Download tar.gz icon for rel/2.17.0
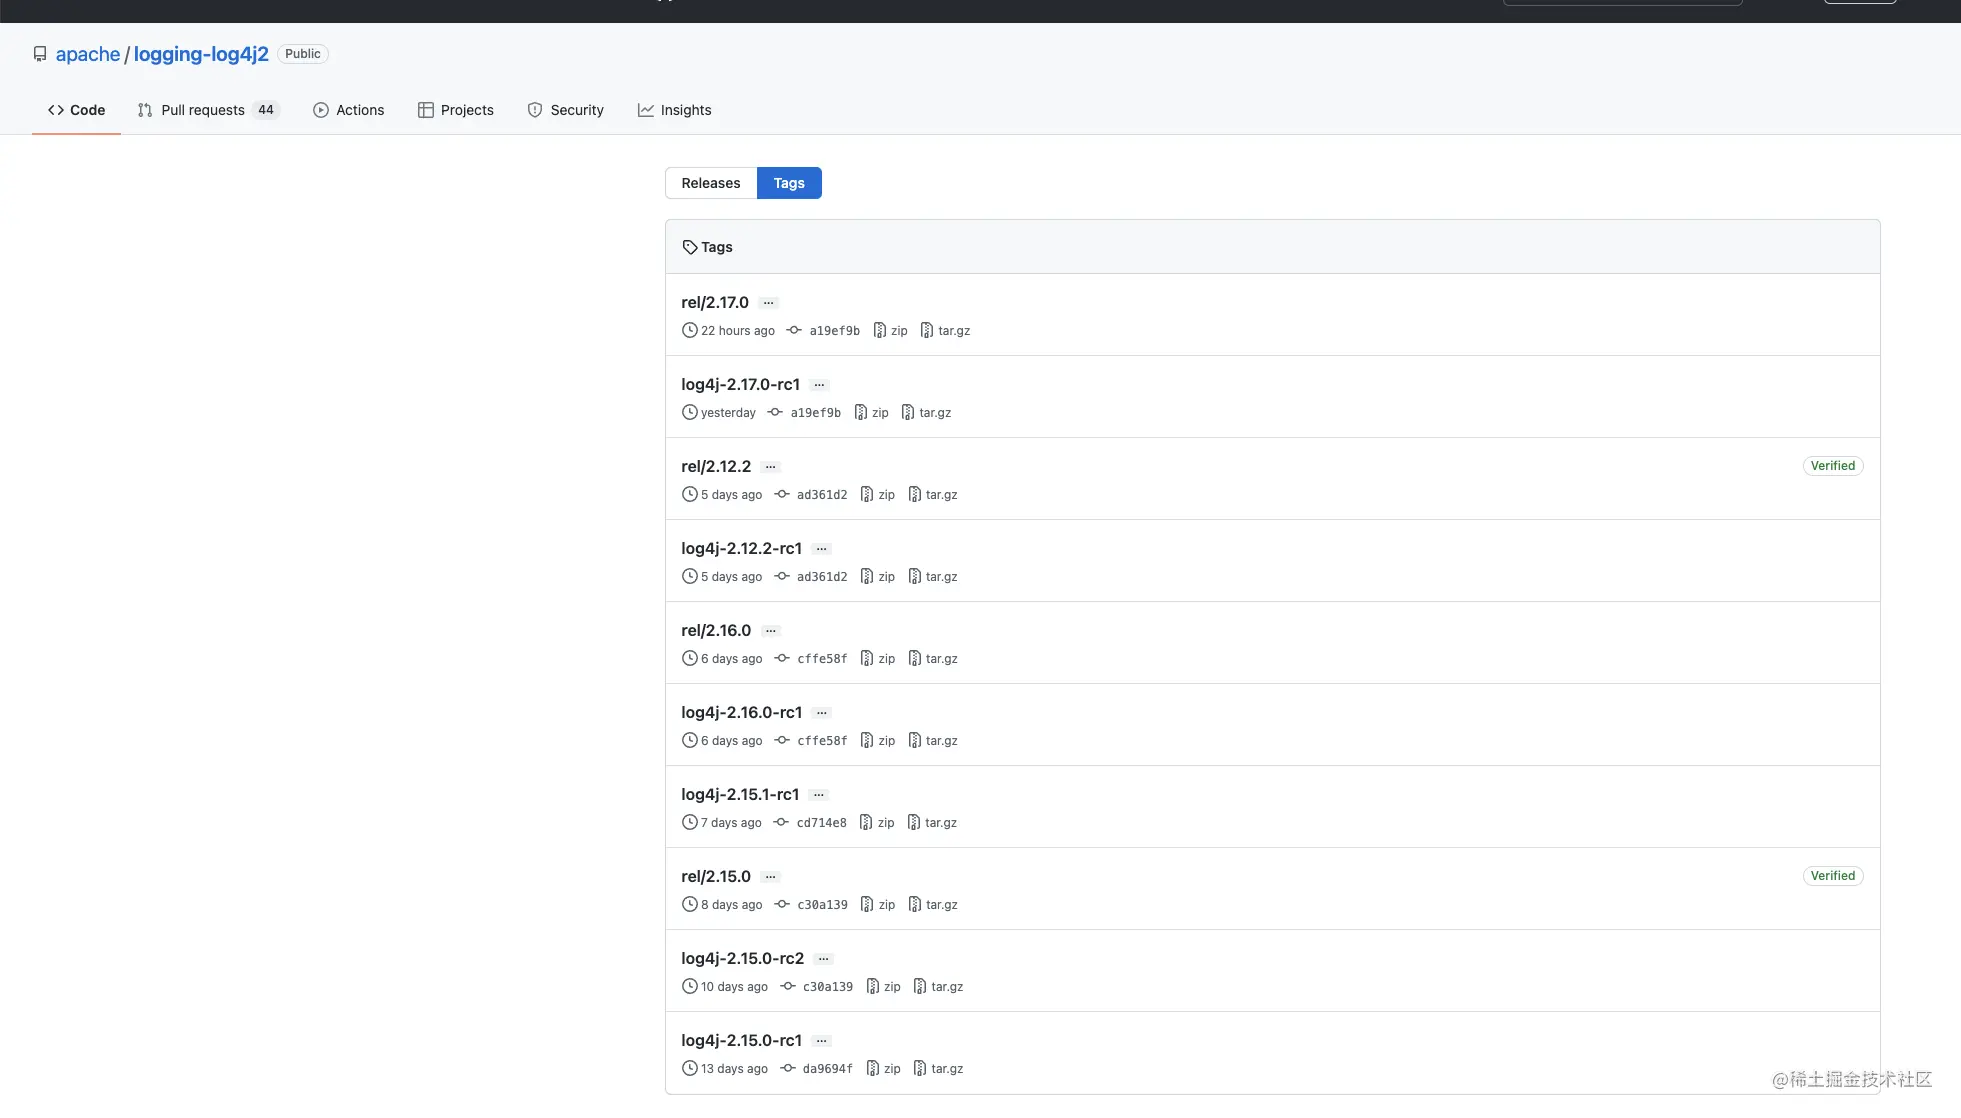Viewport: 1961px width, 1118px height. (x=927, y=330)
